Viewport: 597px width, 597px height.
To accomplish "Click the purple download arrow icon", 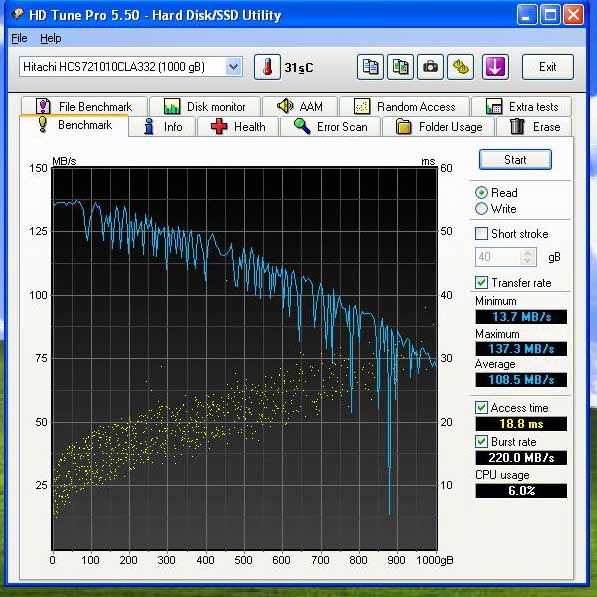I will [495, 67].
